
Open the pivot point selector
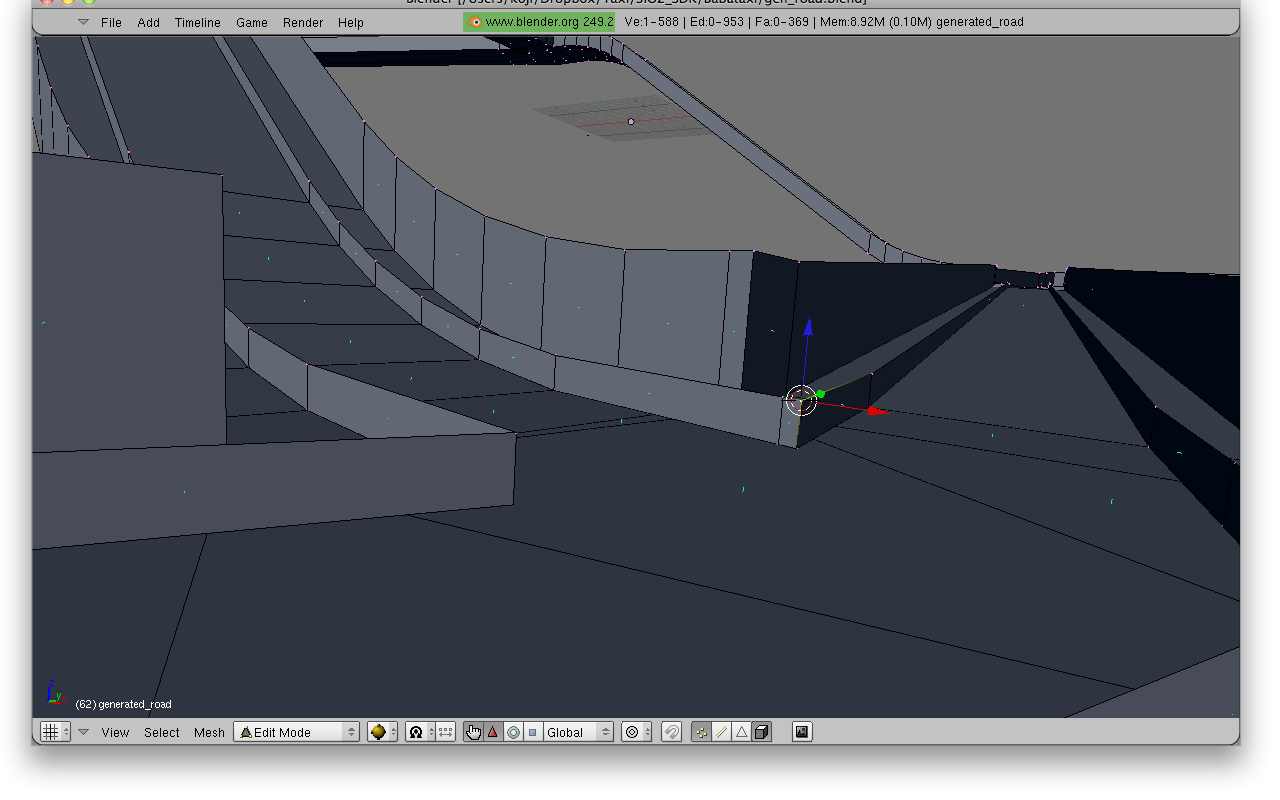420,732
